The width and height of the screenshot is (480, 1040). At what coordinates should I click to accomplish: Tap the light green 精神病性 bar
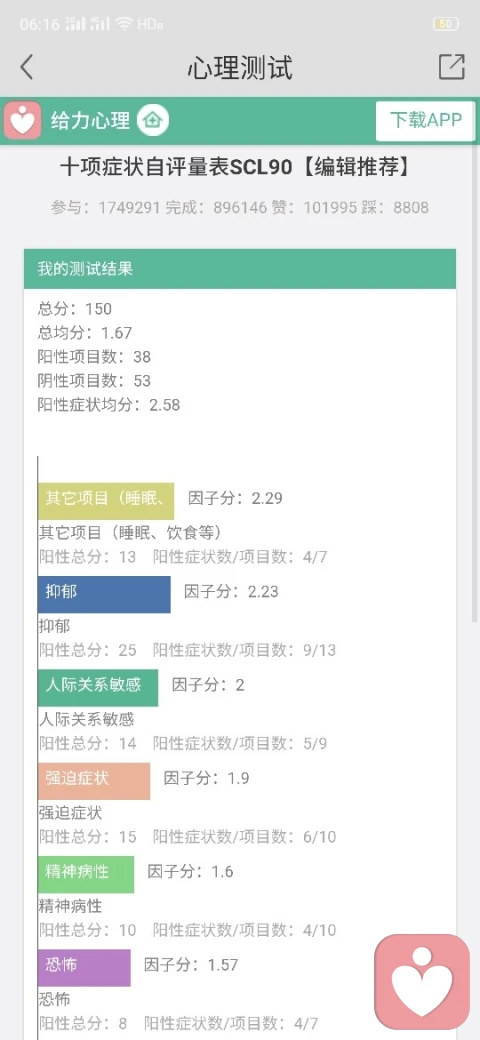[x=86, y=874]
